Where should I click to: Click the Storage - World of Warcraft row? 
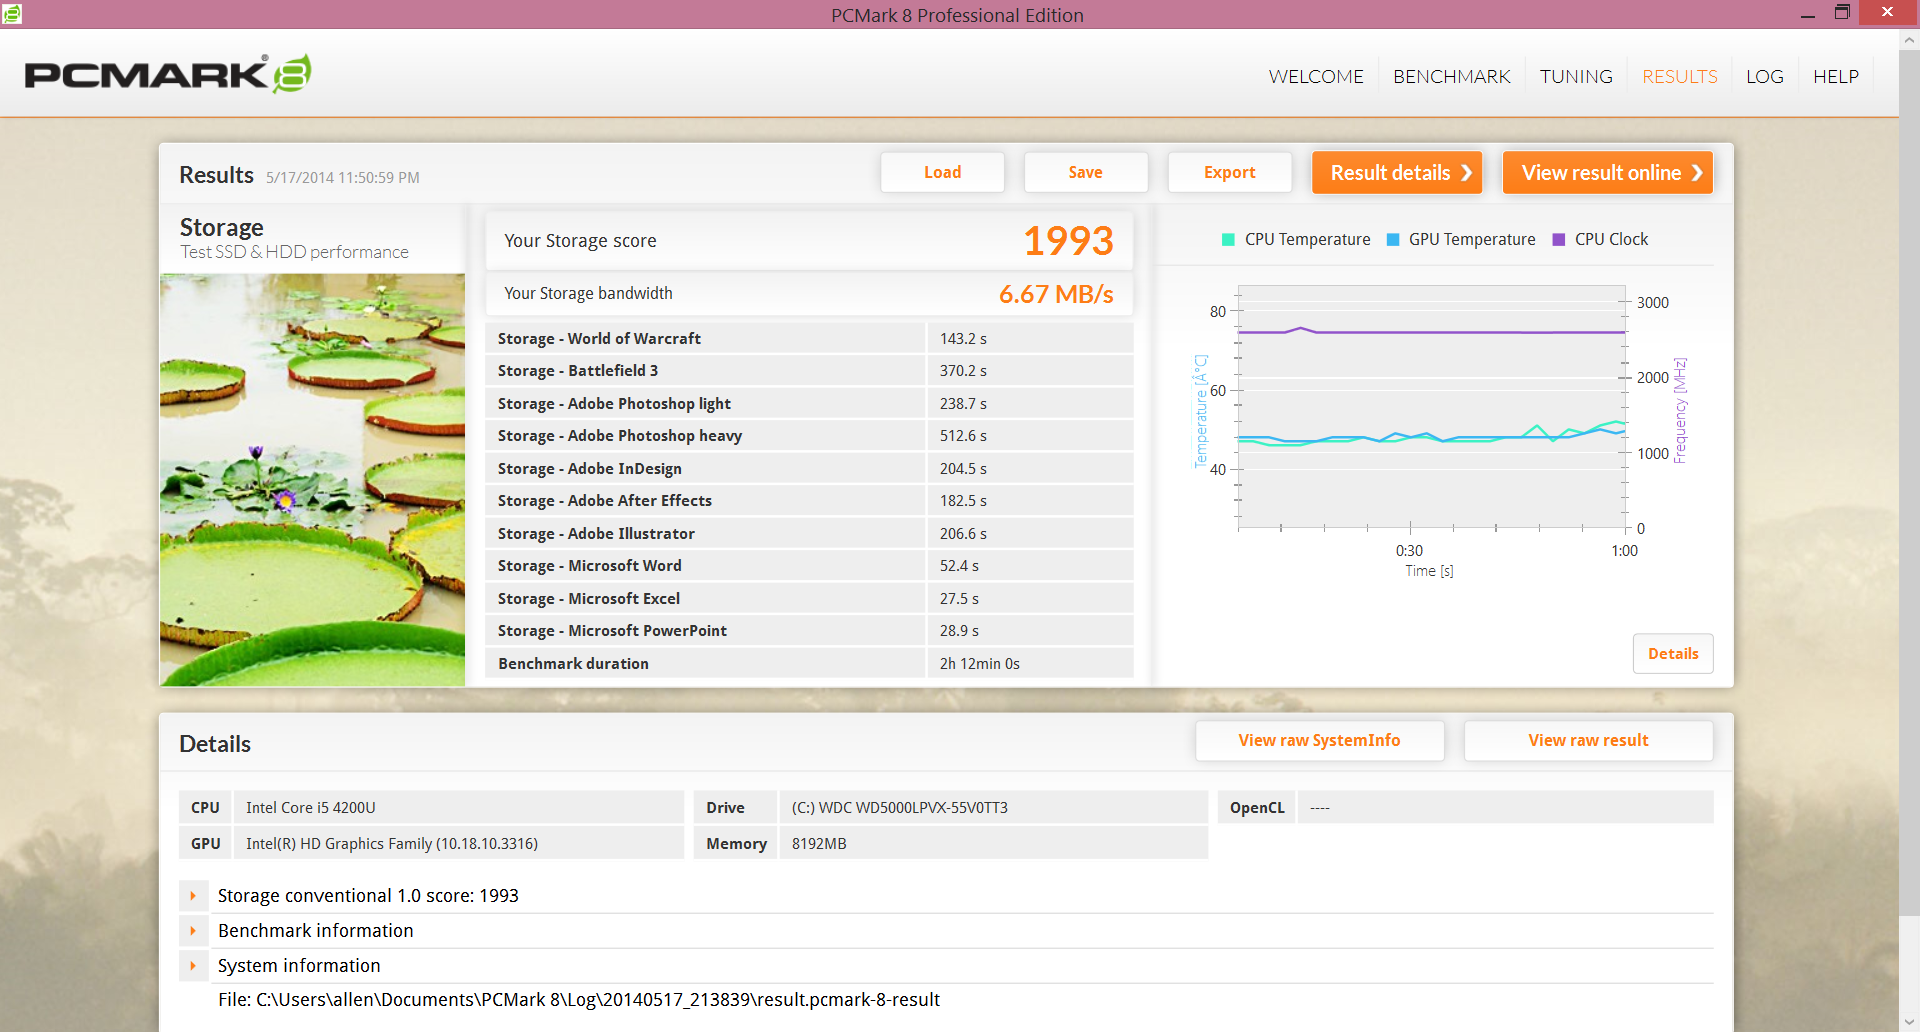click(x=809, y=338)
